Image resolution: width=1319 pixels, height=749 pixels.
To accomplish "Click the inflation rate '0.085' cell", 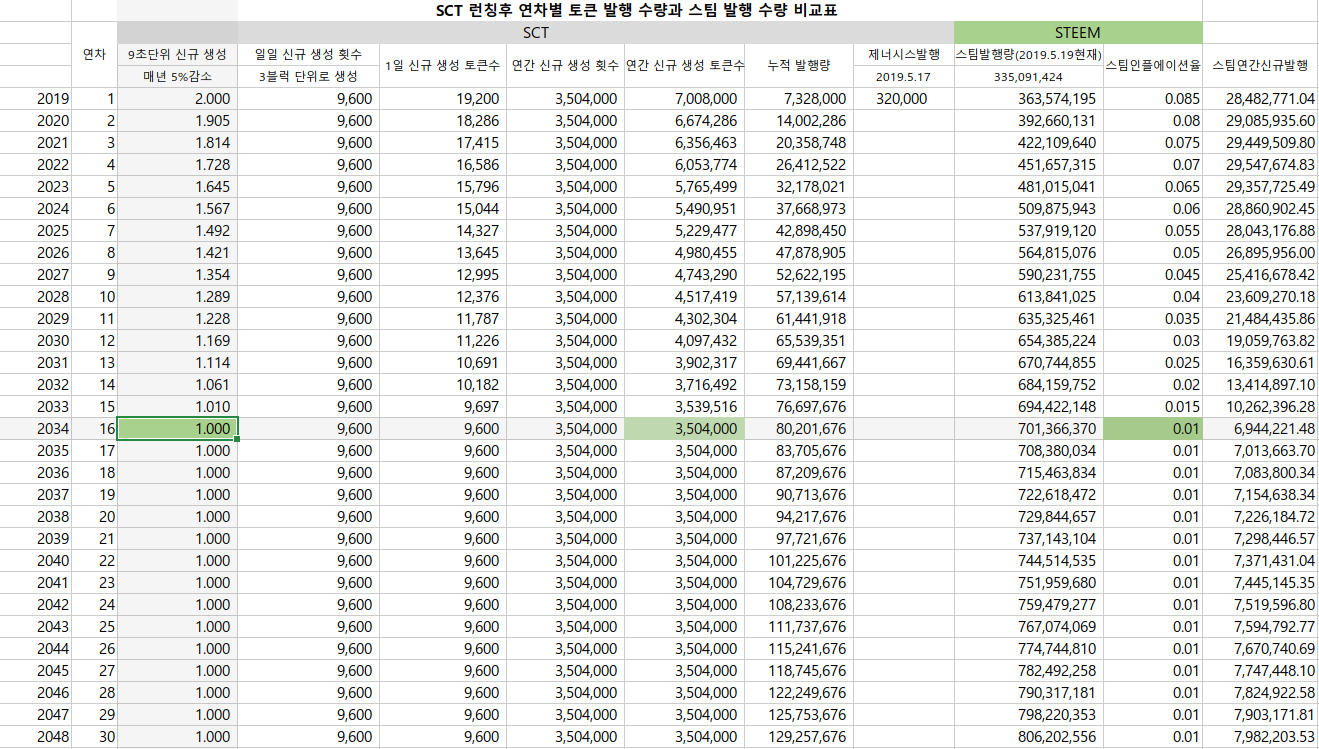I will tap(1152, 99).
